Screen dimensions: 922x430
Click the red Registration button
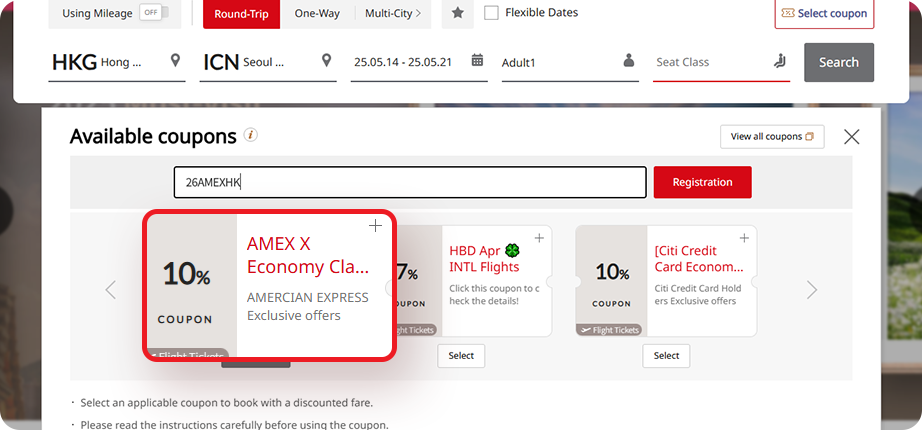tap(702, 182)
